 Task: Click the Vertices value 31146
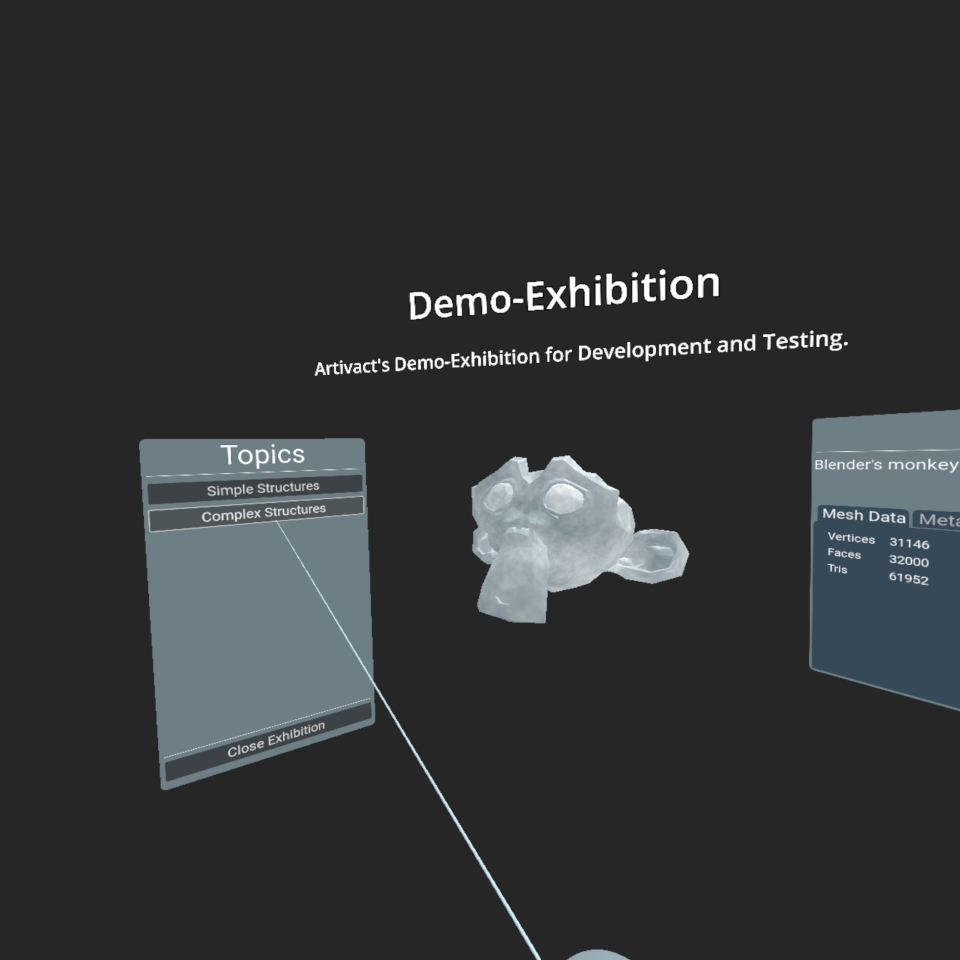click(909, 543)
